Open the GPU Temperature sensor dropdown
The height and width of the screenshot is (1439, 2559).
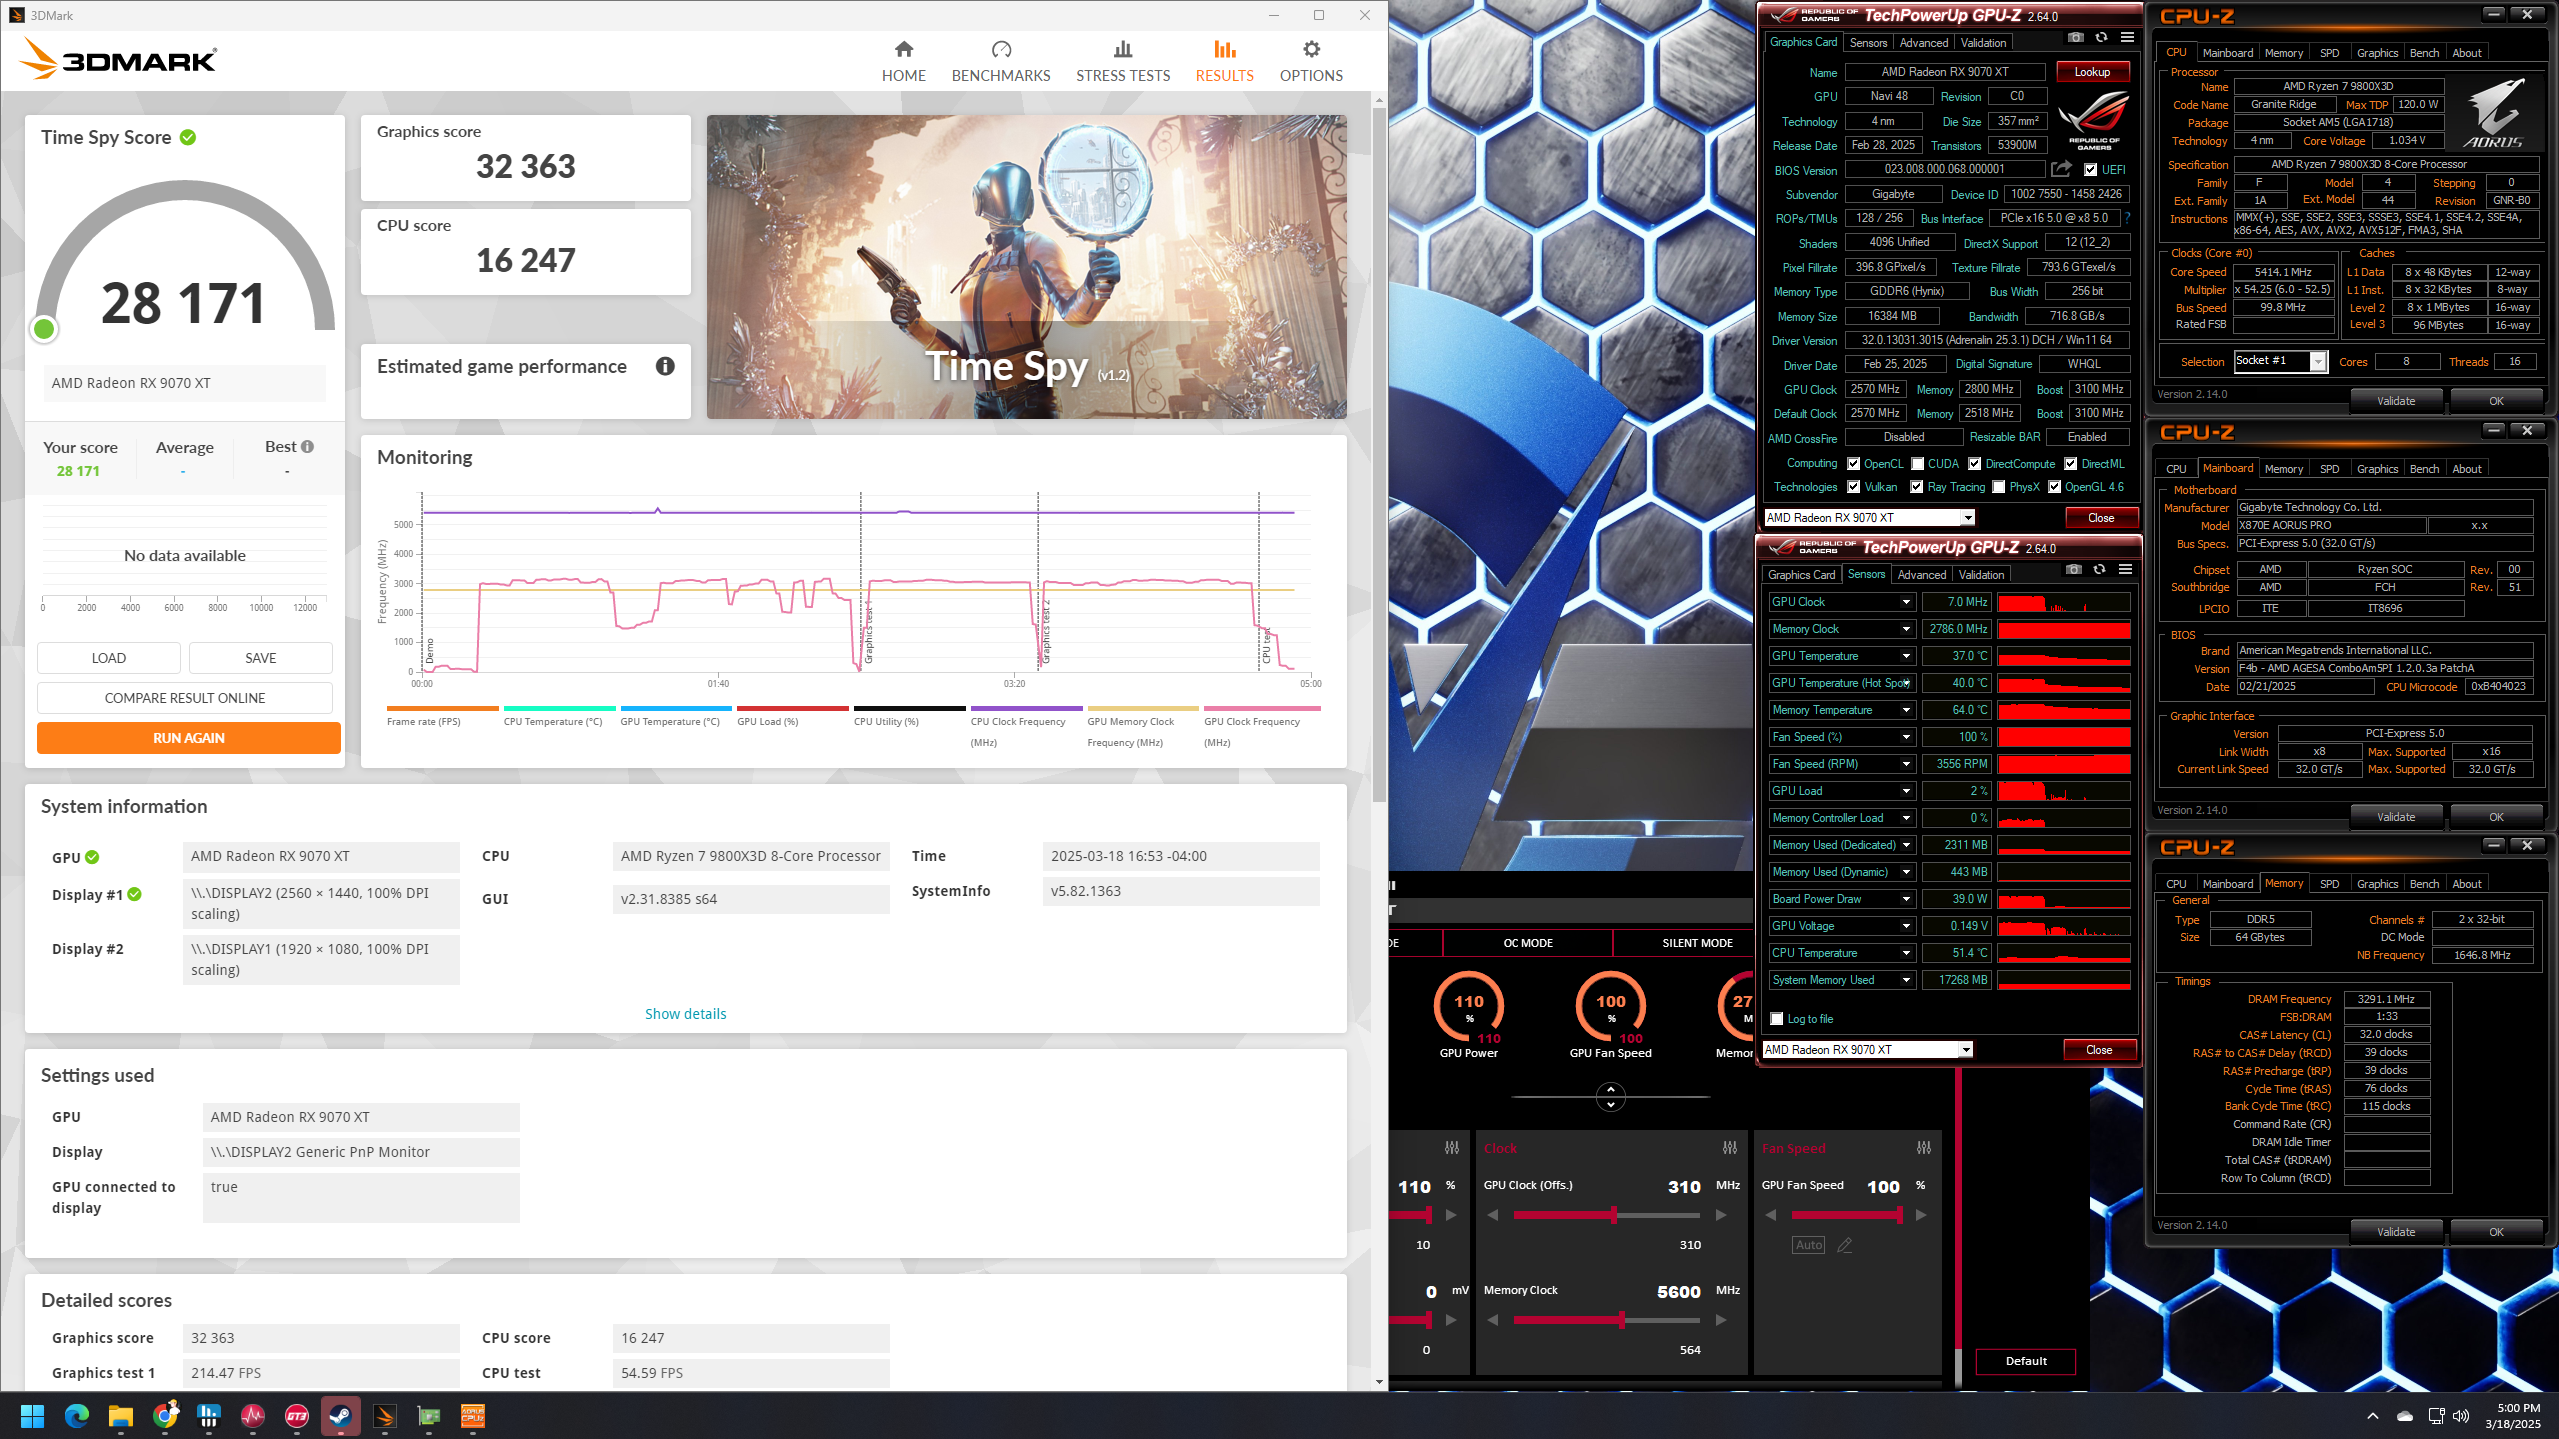[x=1906, y=656]
